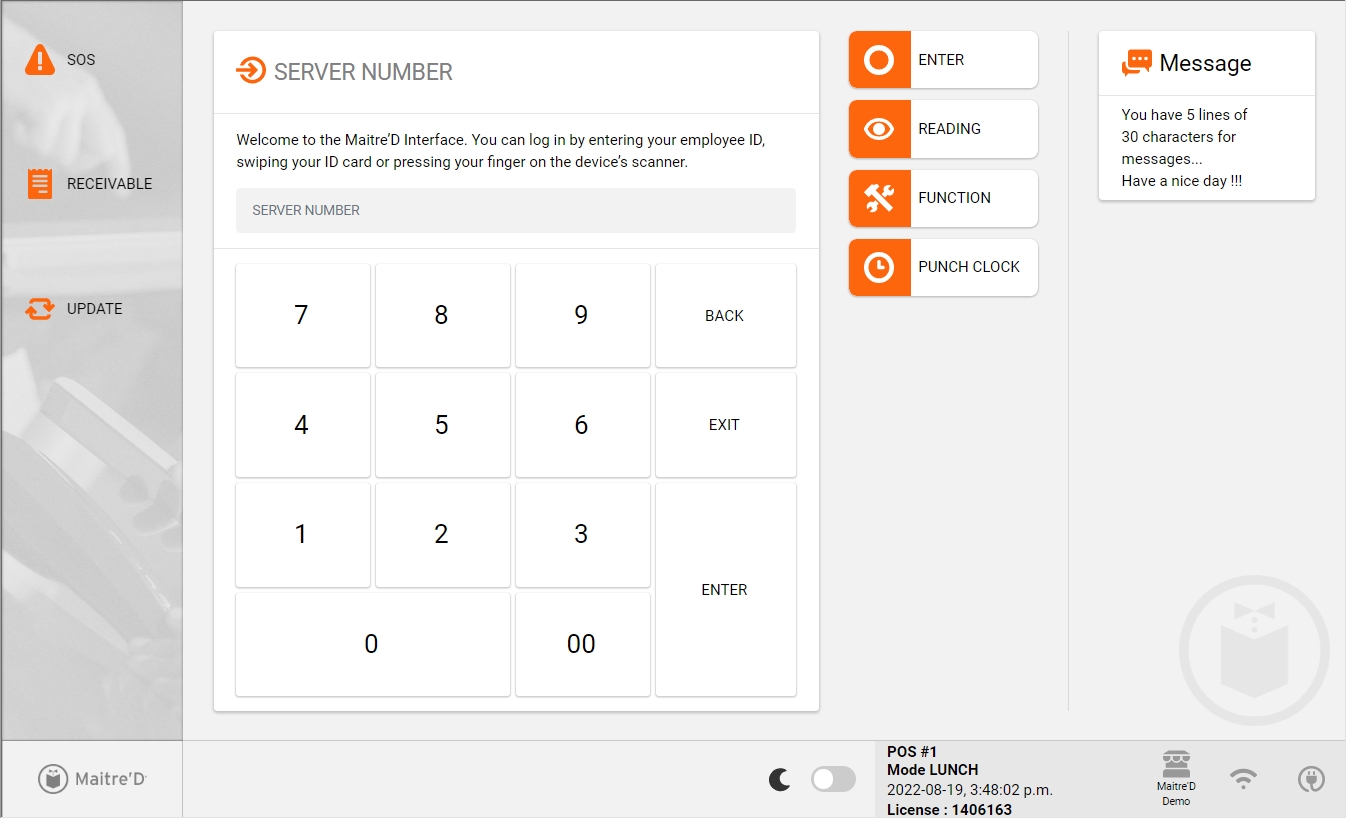
Task: Click the Maitre'D Demo store icon
Action: [x=1176, y=766]
